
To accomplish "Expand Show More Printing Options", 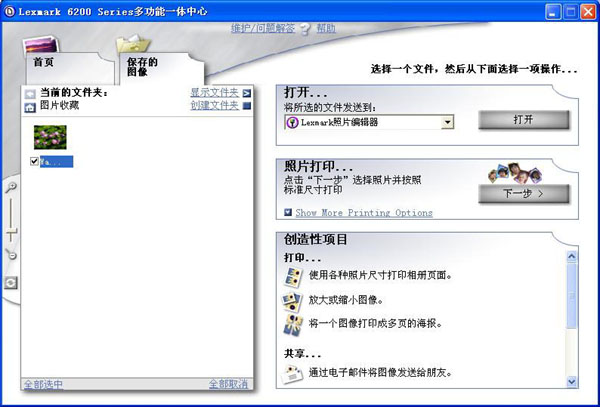I will pos(363,213).
